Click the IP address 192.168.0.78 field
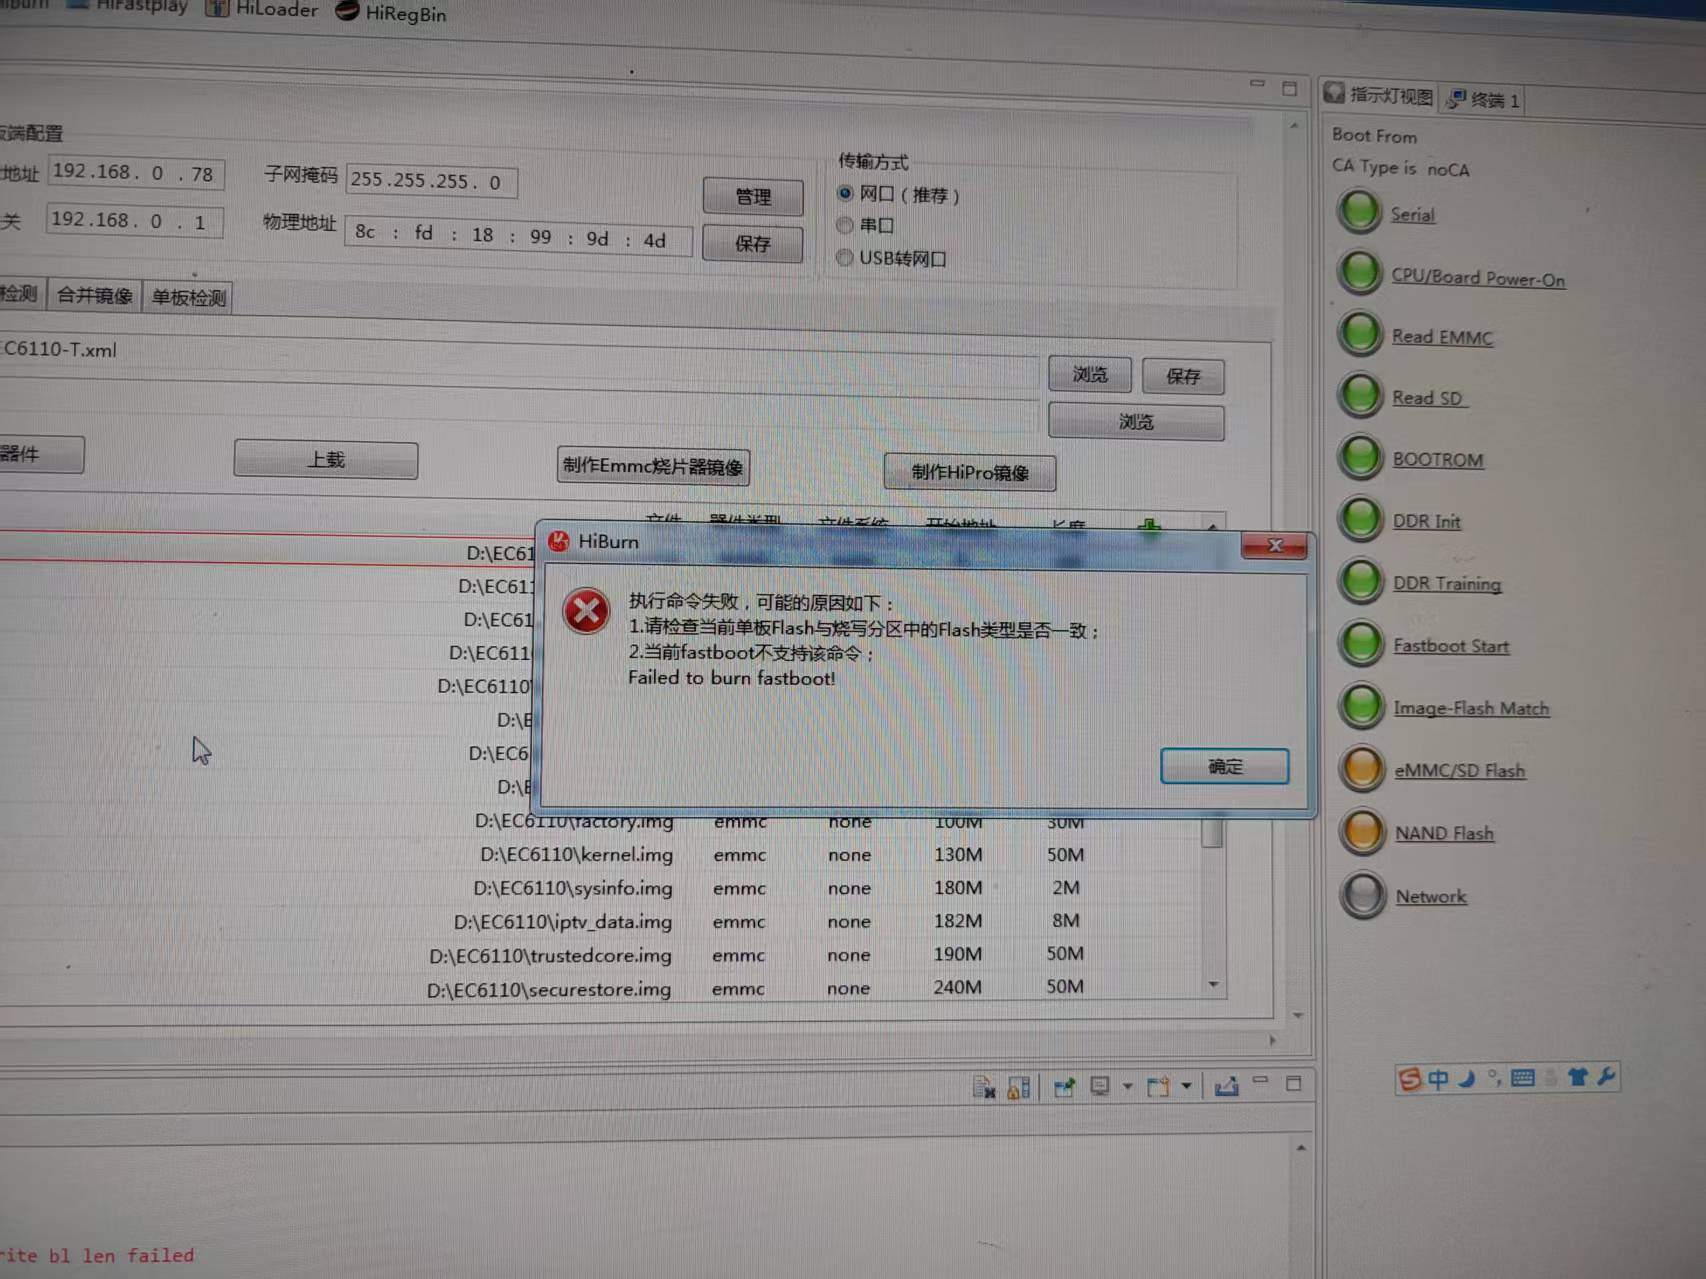The image size is (1706, 1279). [x=136, y=172]
